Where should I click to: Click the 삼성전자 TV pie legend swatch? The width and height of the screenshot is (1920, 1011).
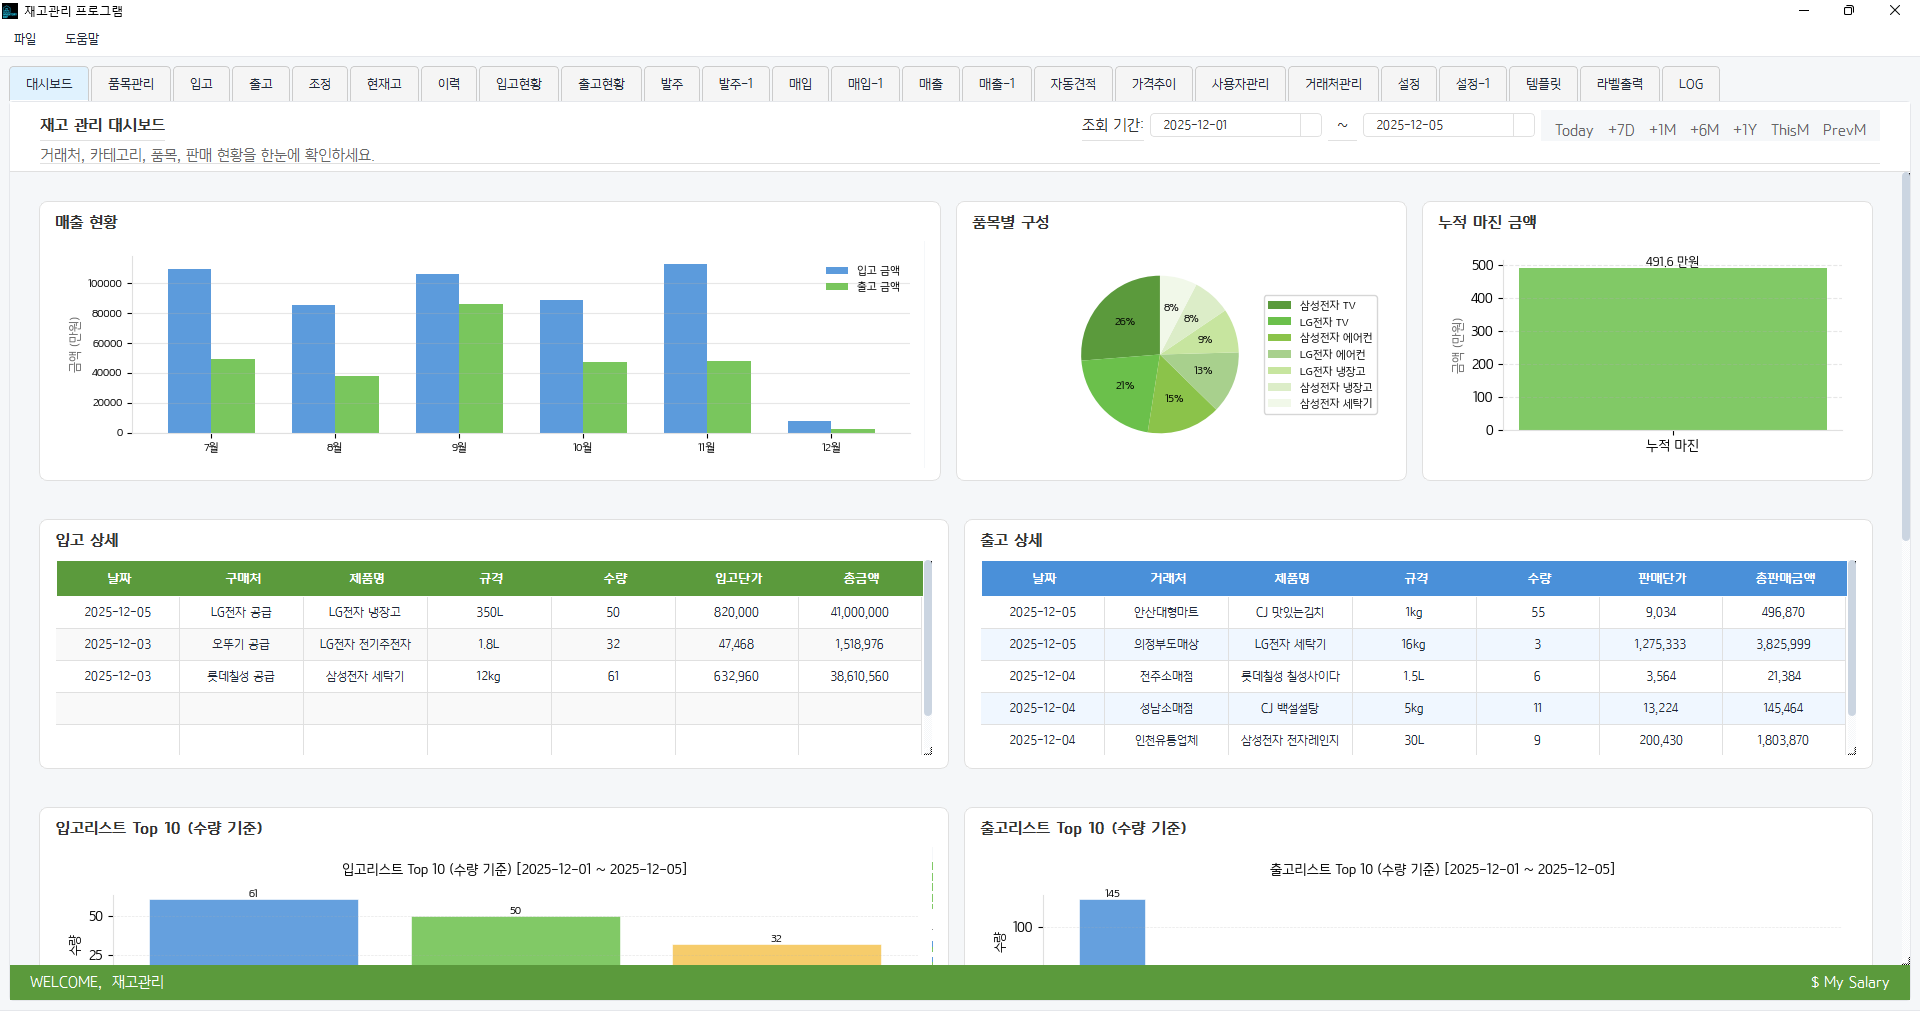point(1279,306)
